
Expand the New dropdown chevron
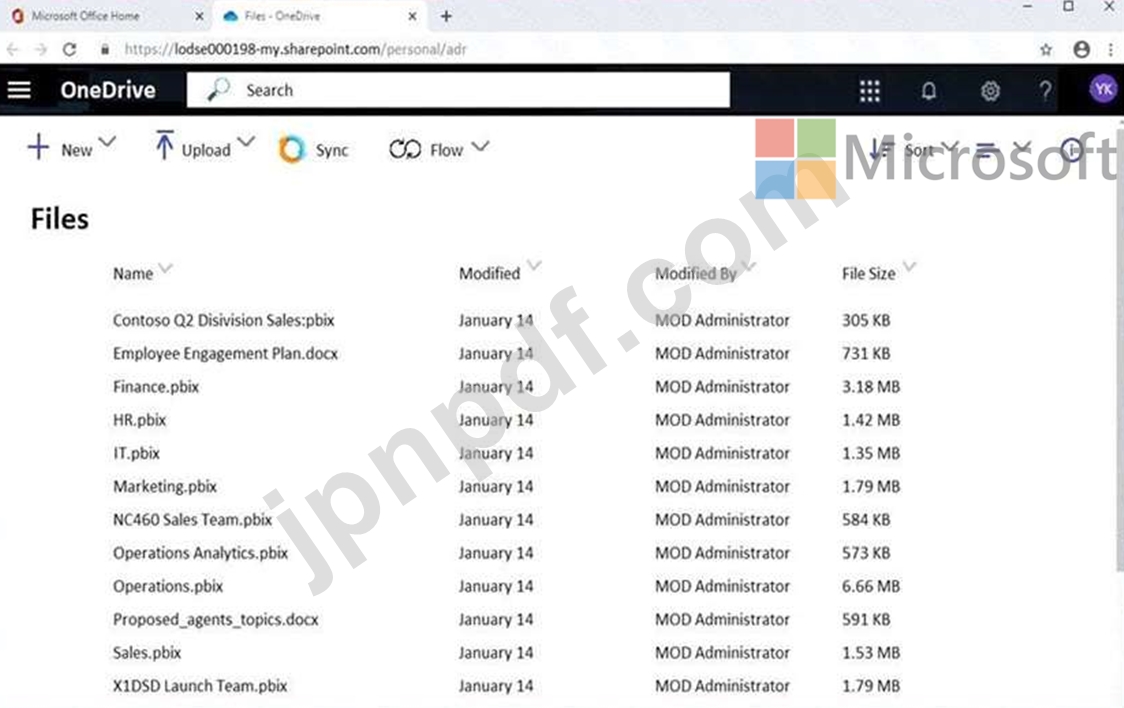pyautogui.click(x=108, y=141)
